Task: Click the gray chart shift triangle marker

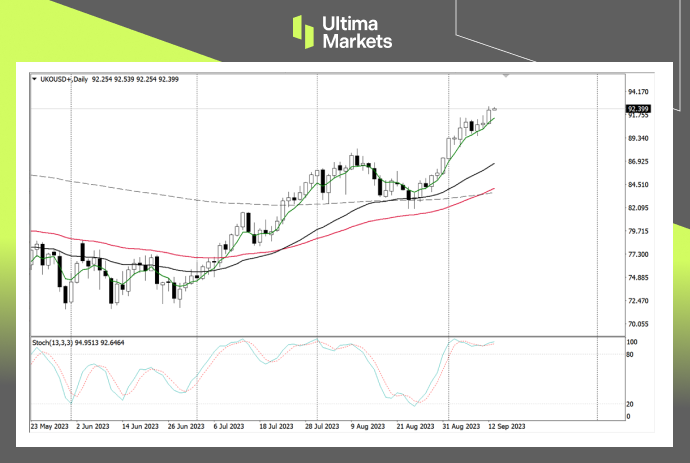Action: pos(506,76)
